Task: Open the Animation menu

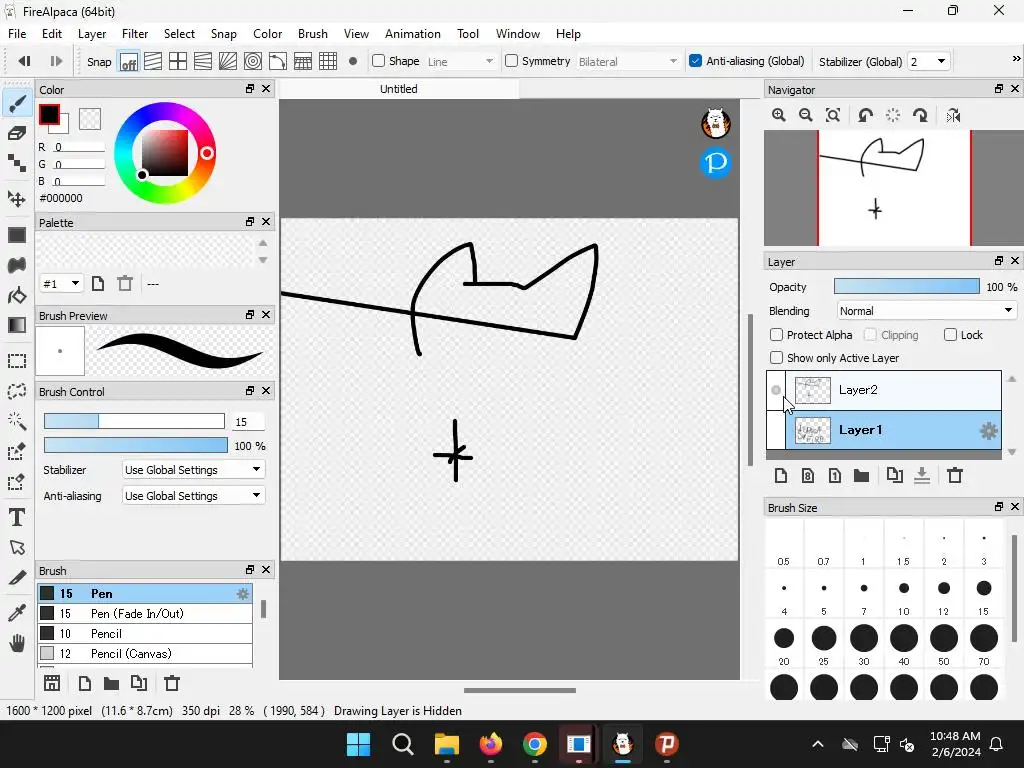Action: pos(413,34)
